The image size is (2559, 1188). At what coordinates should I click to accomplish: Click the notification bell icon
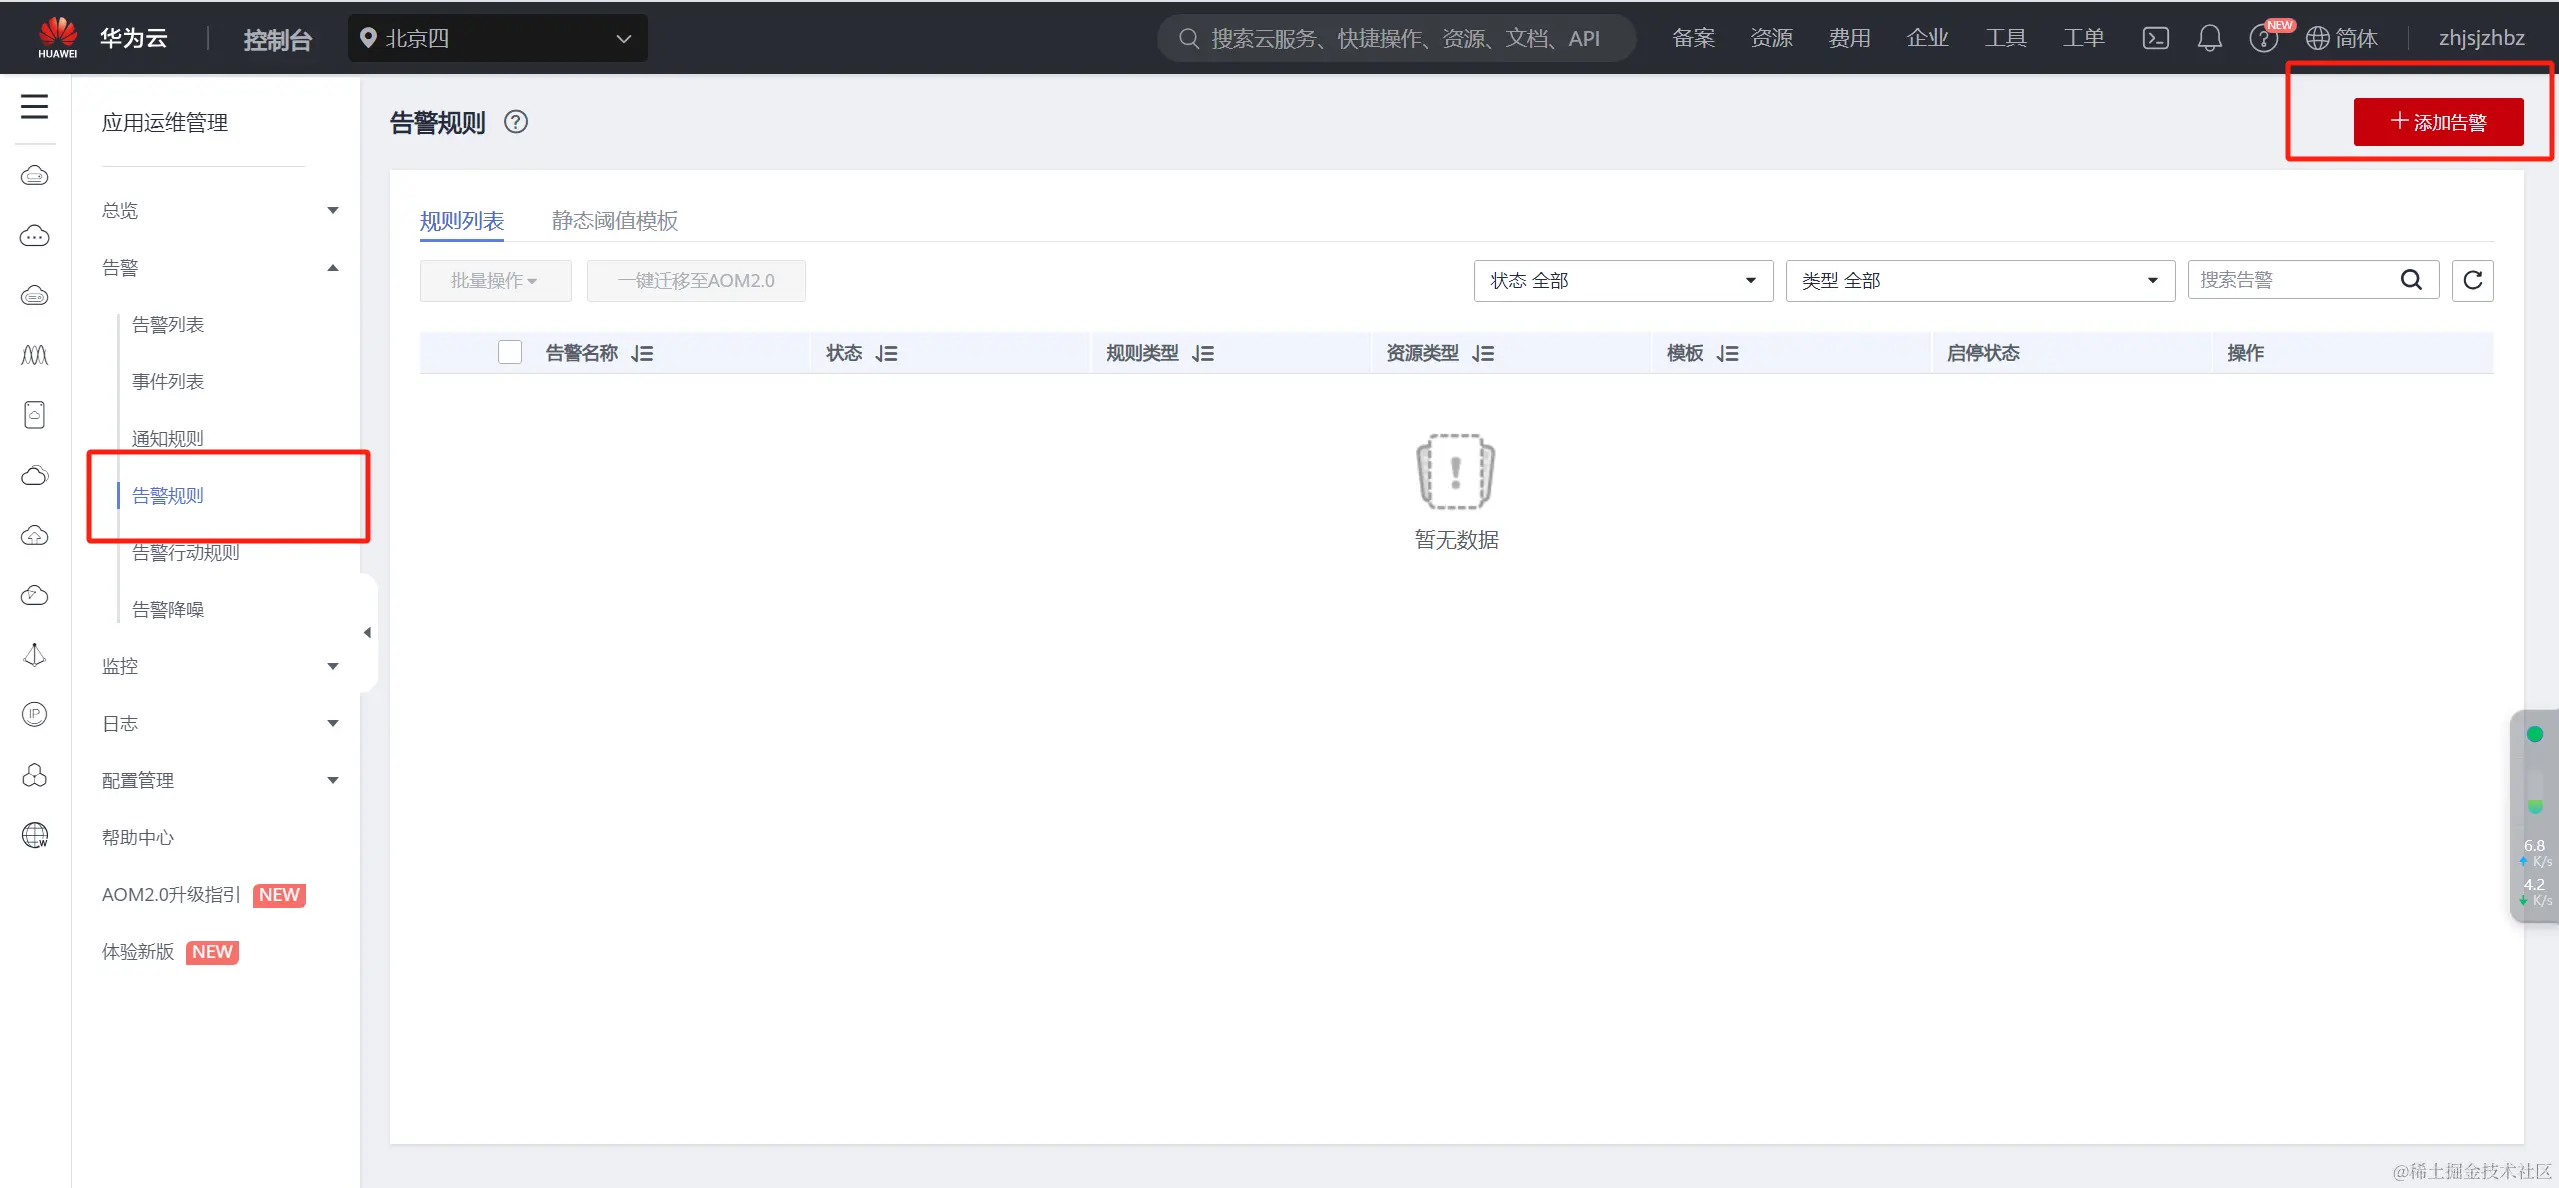[2209, 38]
